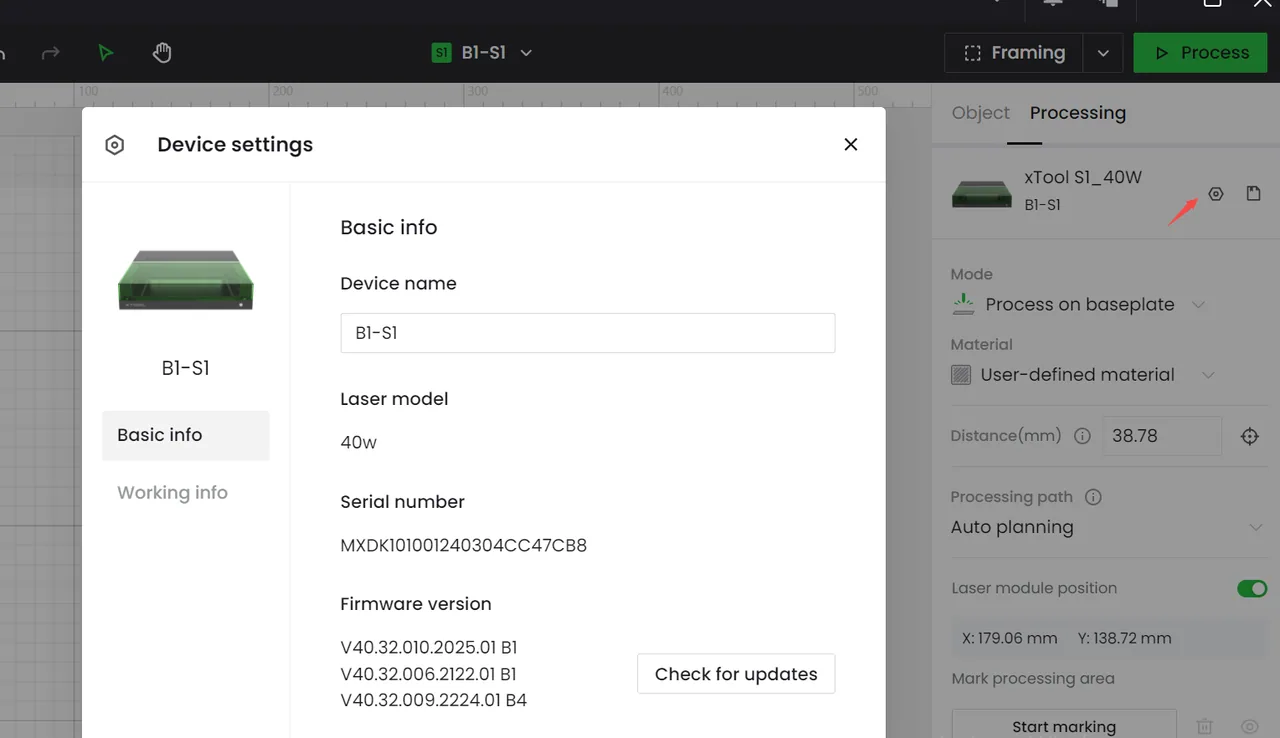Open device settings gear beside xTool S1_40W
Viewport: 1280px width, 738px height.
click(1216, 194)
